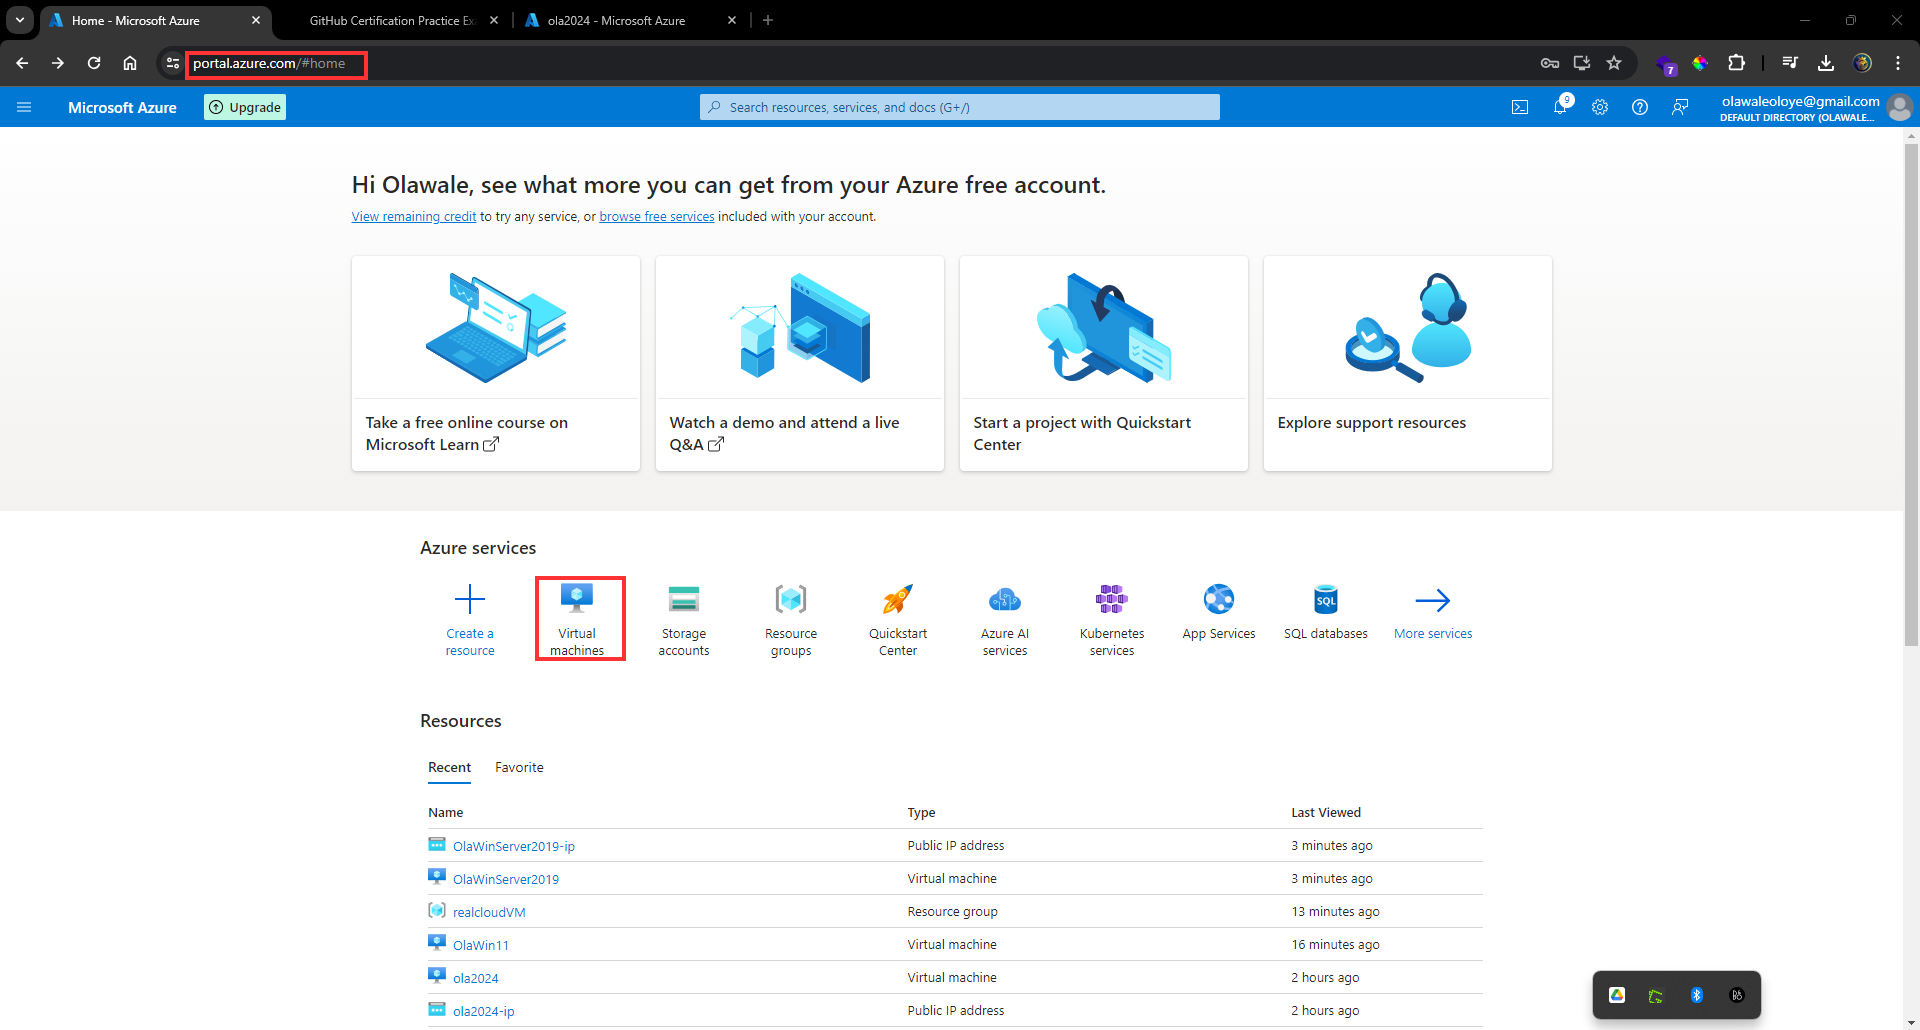Click the browser home button
Screen dimensions: 1920x1030
pos(130,63)
